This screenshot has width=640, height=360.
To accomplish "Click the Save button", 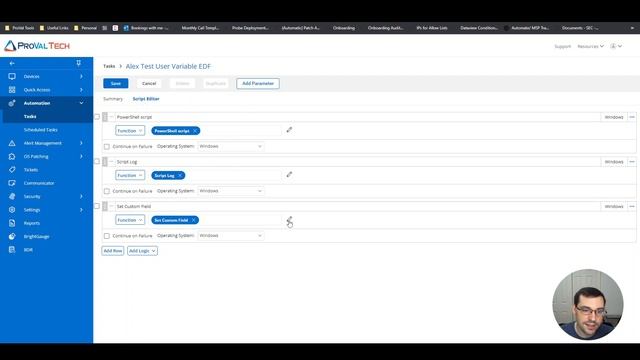I will tap(116, 83).
